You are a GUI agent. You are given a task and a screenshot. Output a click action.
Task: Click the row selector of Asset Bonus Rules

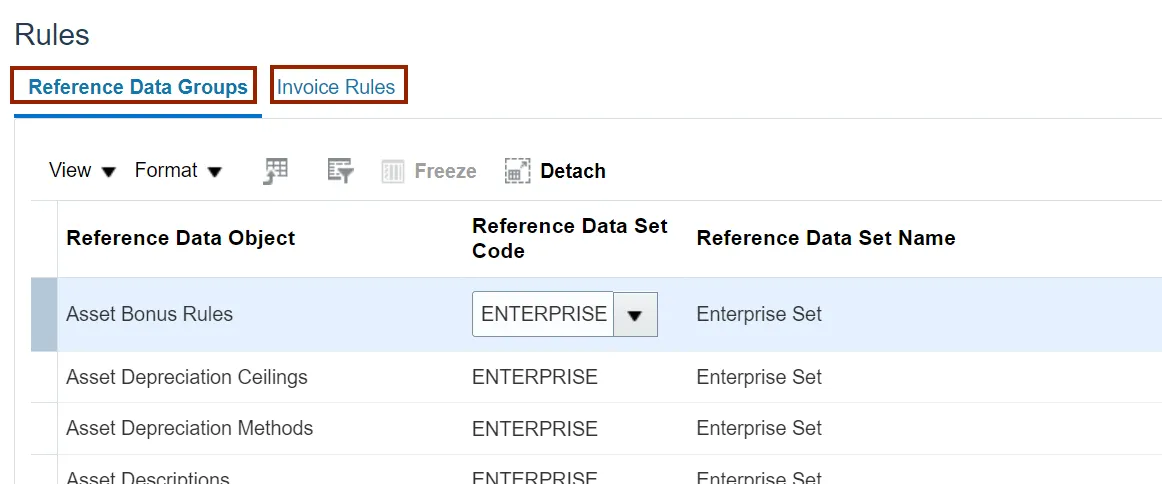(x=44, y=314)
